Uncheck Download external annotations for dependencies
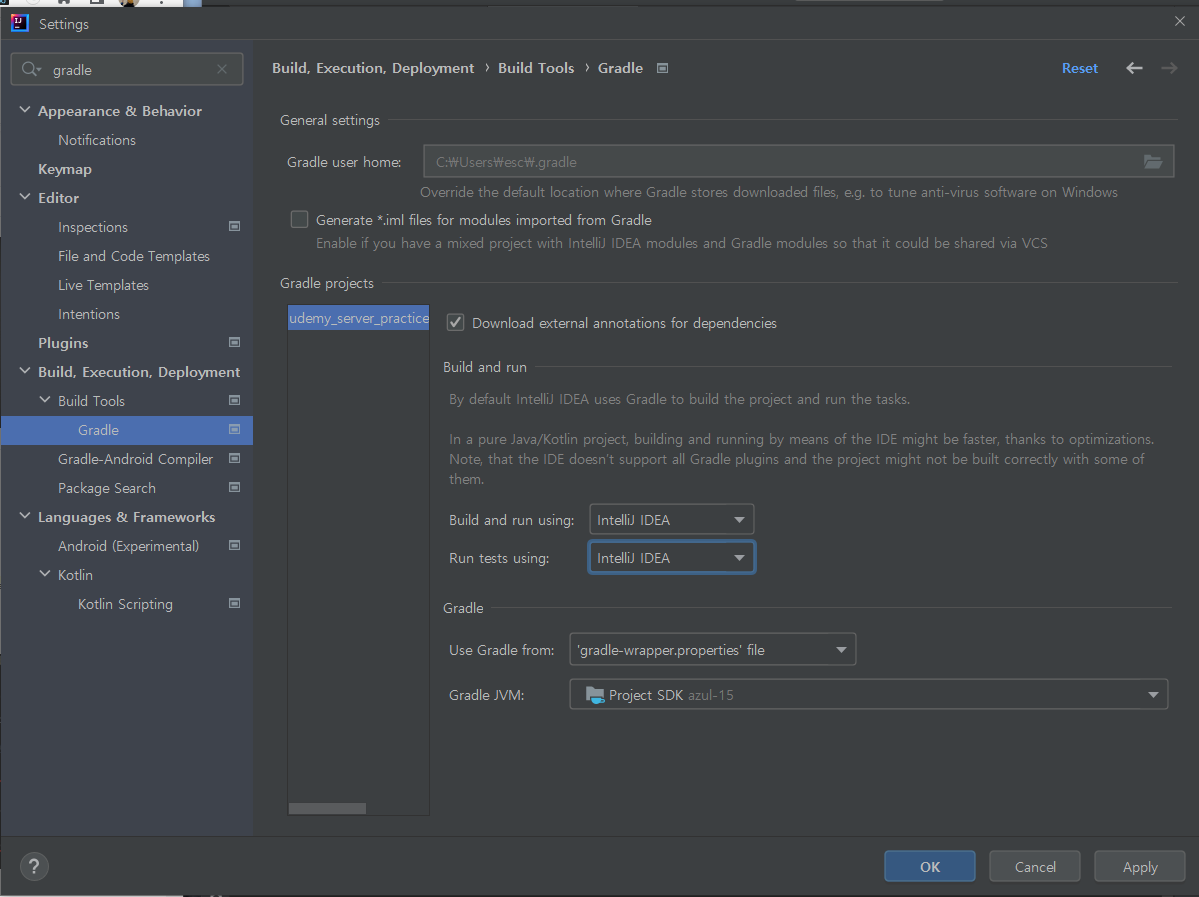This screenshot has width=1199, height=897. (x=455, y=323)
